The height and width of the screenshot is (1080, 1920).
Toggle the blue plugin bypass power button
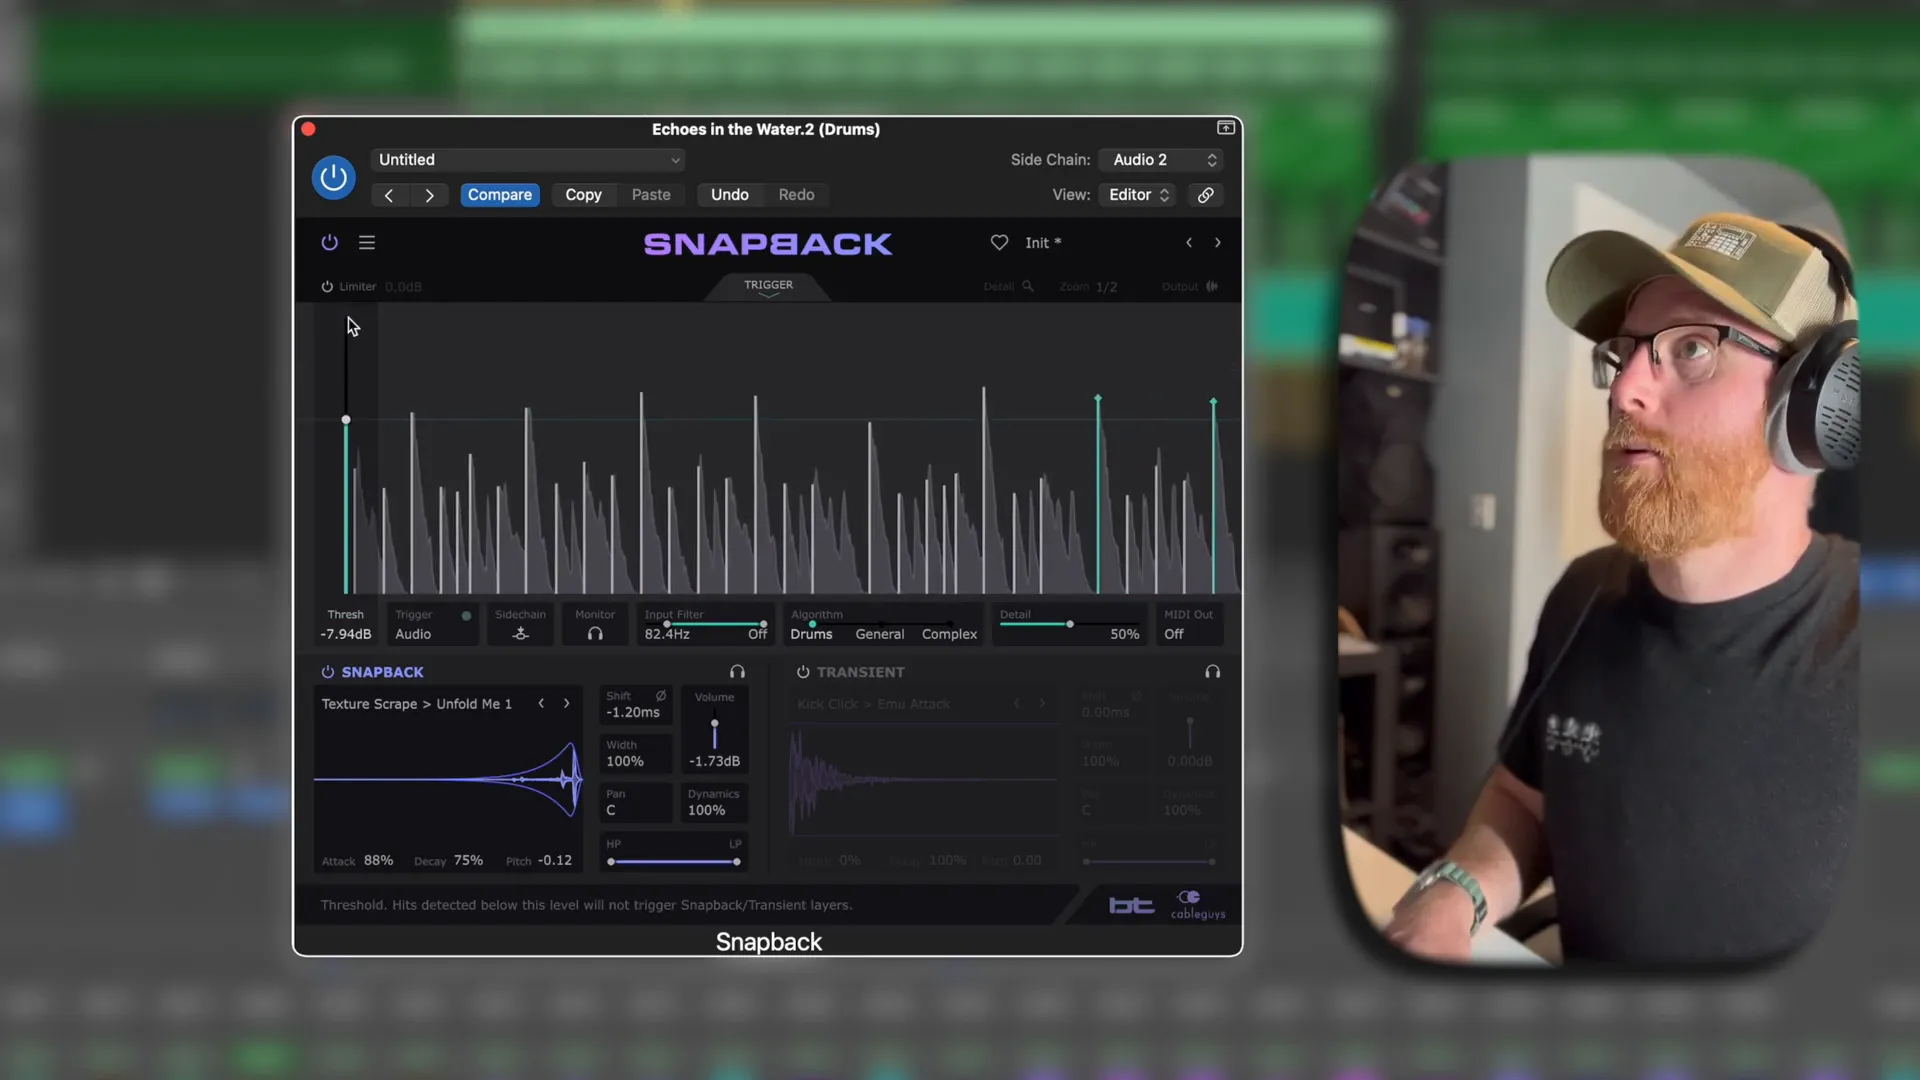coord(333,178)
